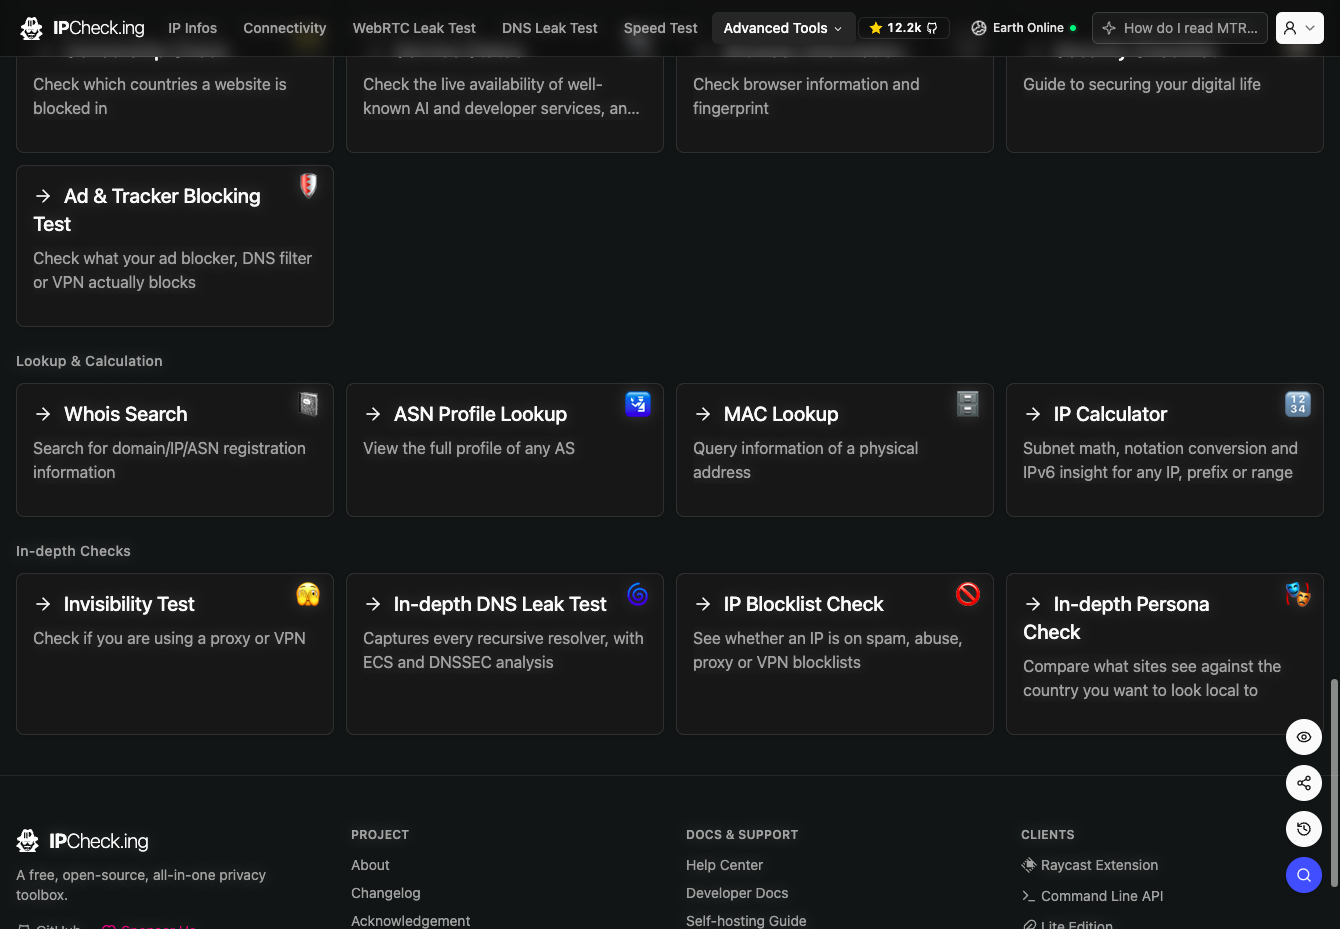Click the page vertical scrollbar thumb
The width and height of the screenshot is (1340, 929).
pos(1334,783)
